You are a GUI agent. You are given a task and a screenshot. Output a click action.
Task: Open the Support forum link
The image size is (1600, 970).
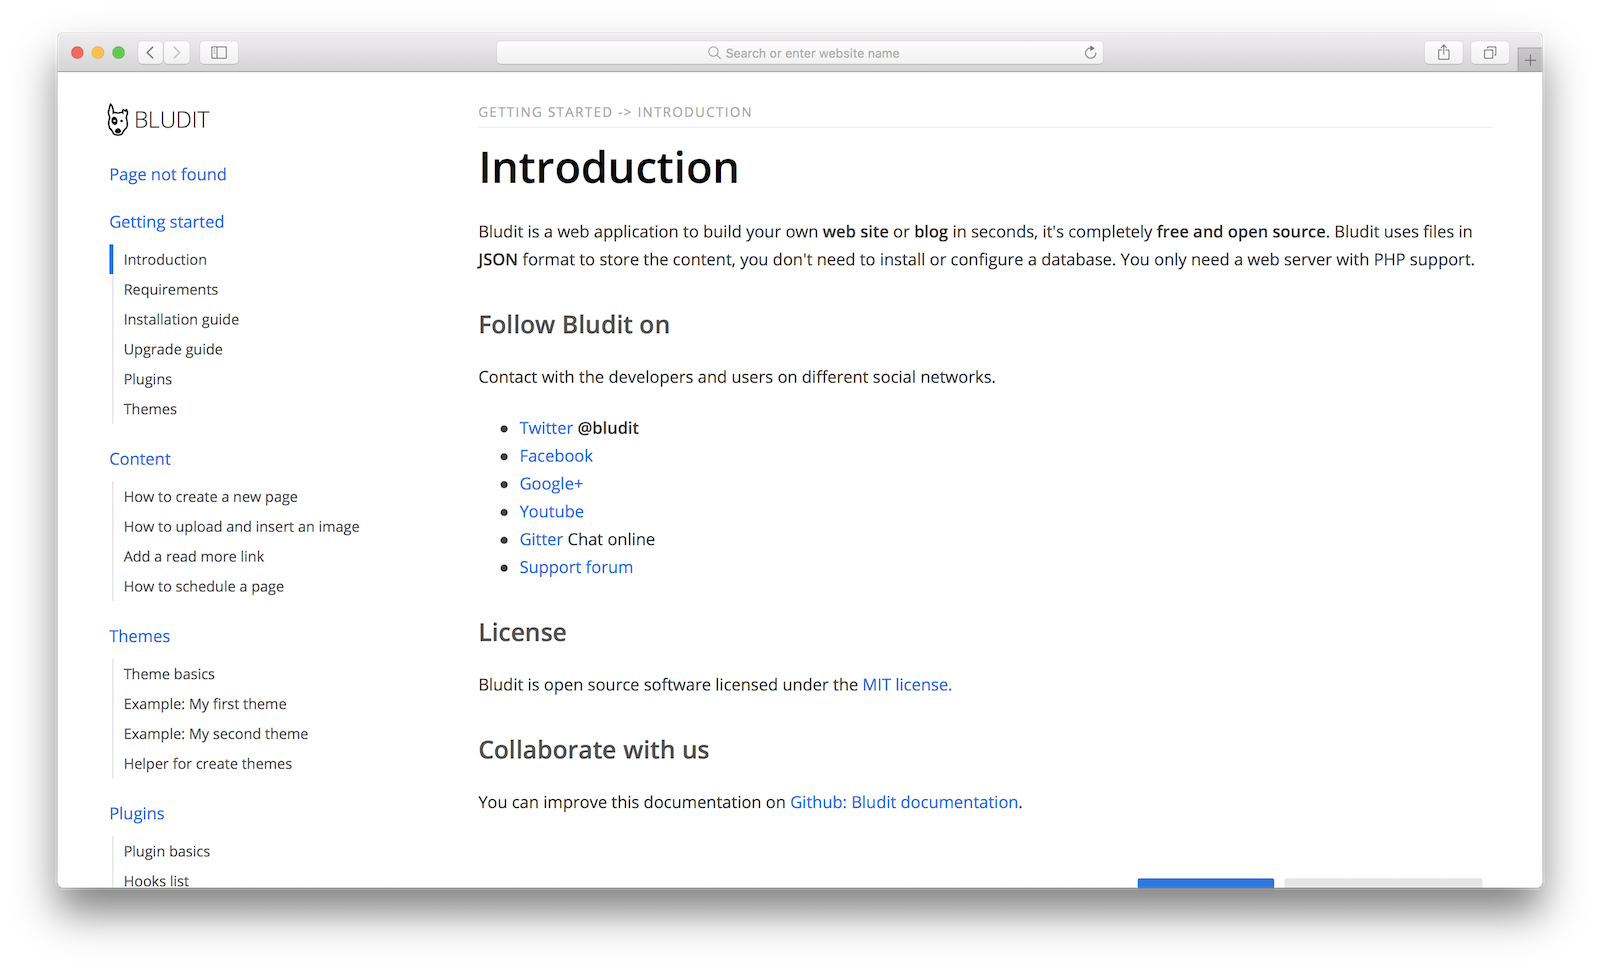[576, 568]
